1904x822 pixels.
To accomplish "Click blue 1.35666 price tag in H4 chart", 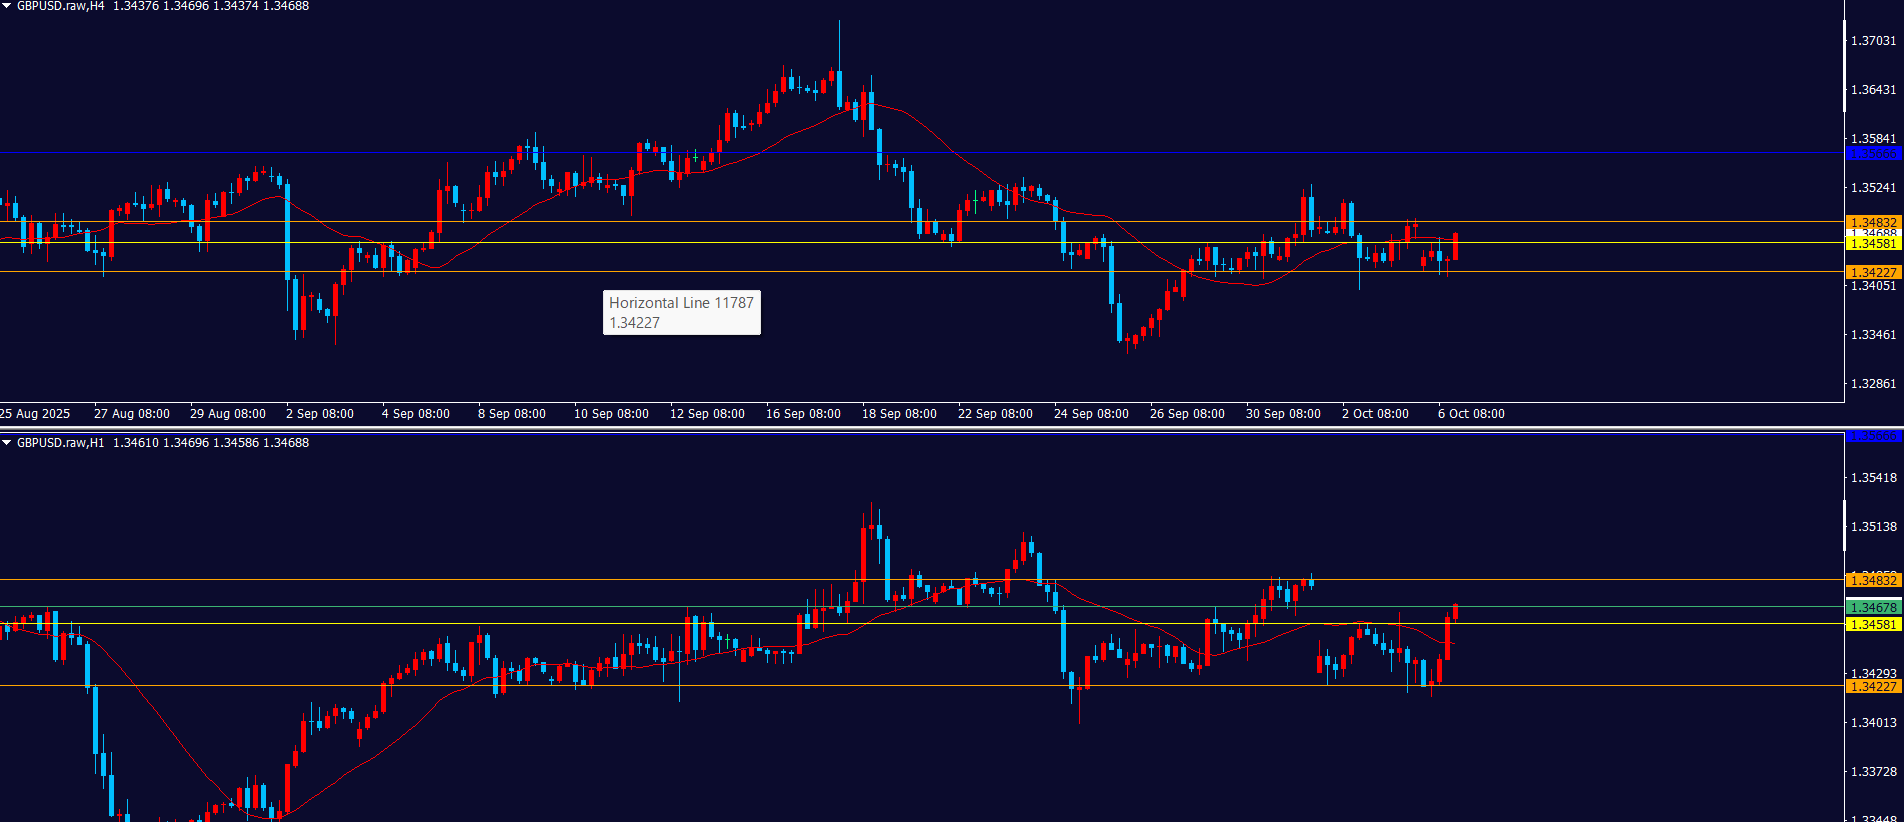I will click(1872, 153).
